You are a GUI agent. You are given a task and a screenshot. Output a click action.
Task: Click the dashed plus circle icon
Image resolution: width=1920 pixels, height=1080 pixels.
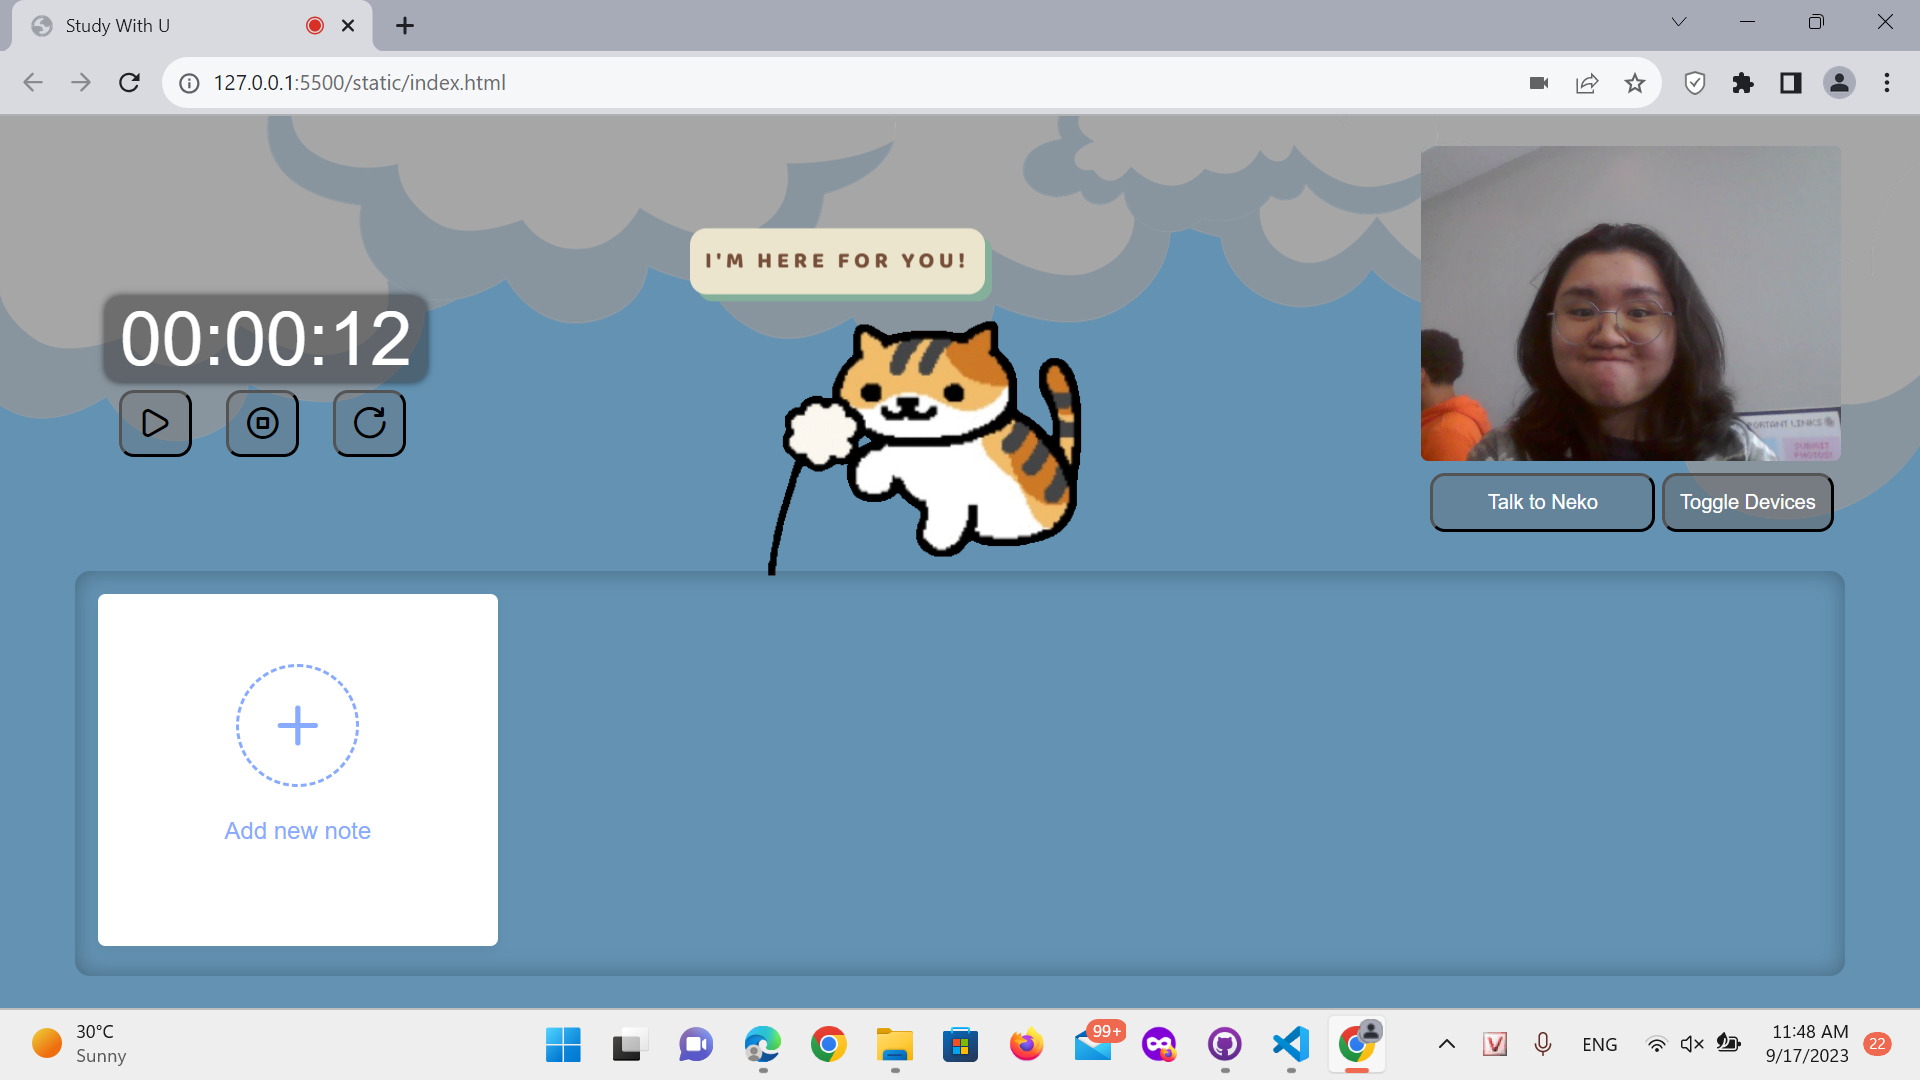[x=297, y=725]
